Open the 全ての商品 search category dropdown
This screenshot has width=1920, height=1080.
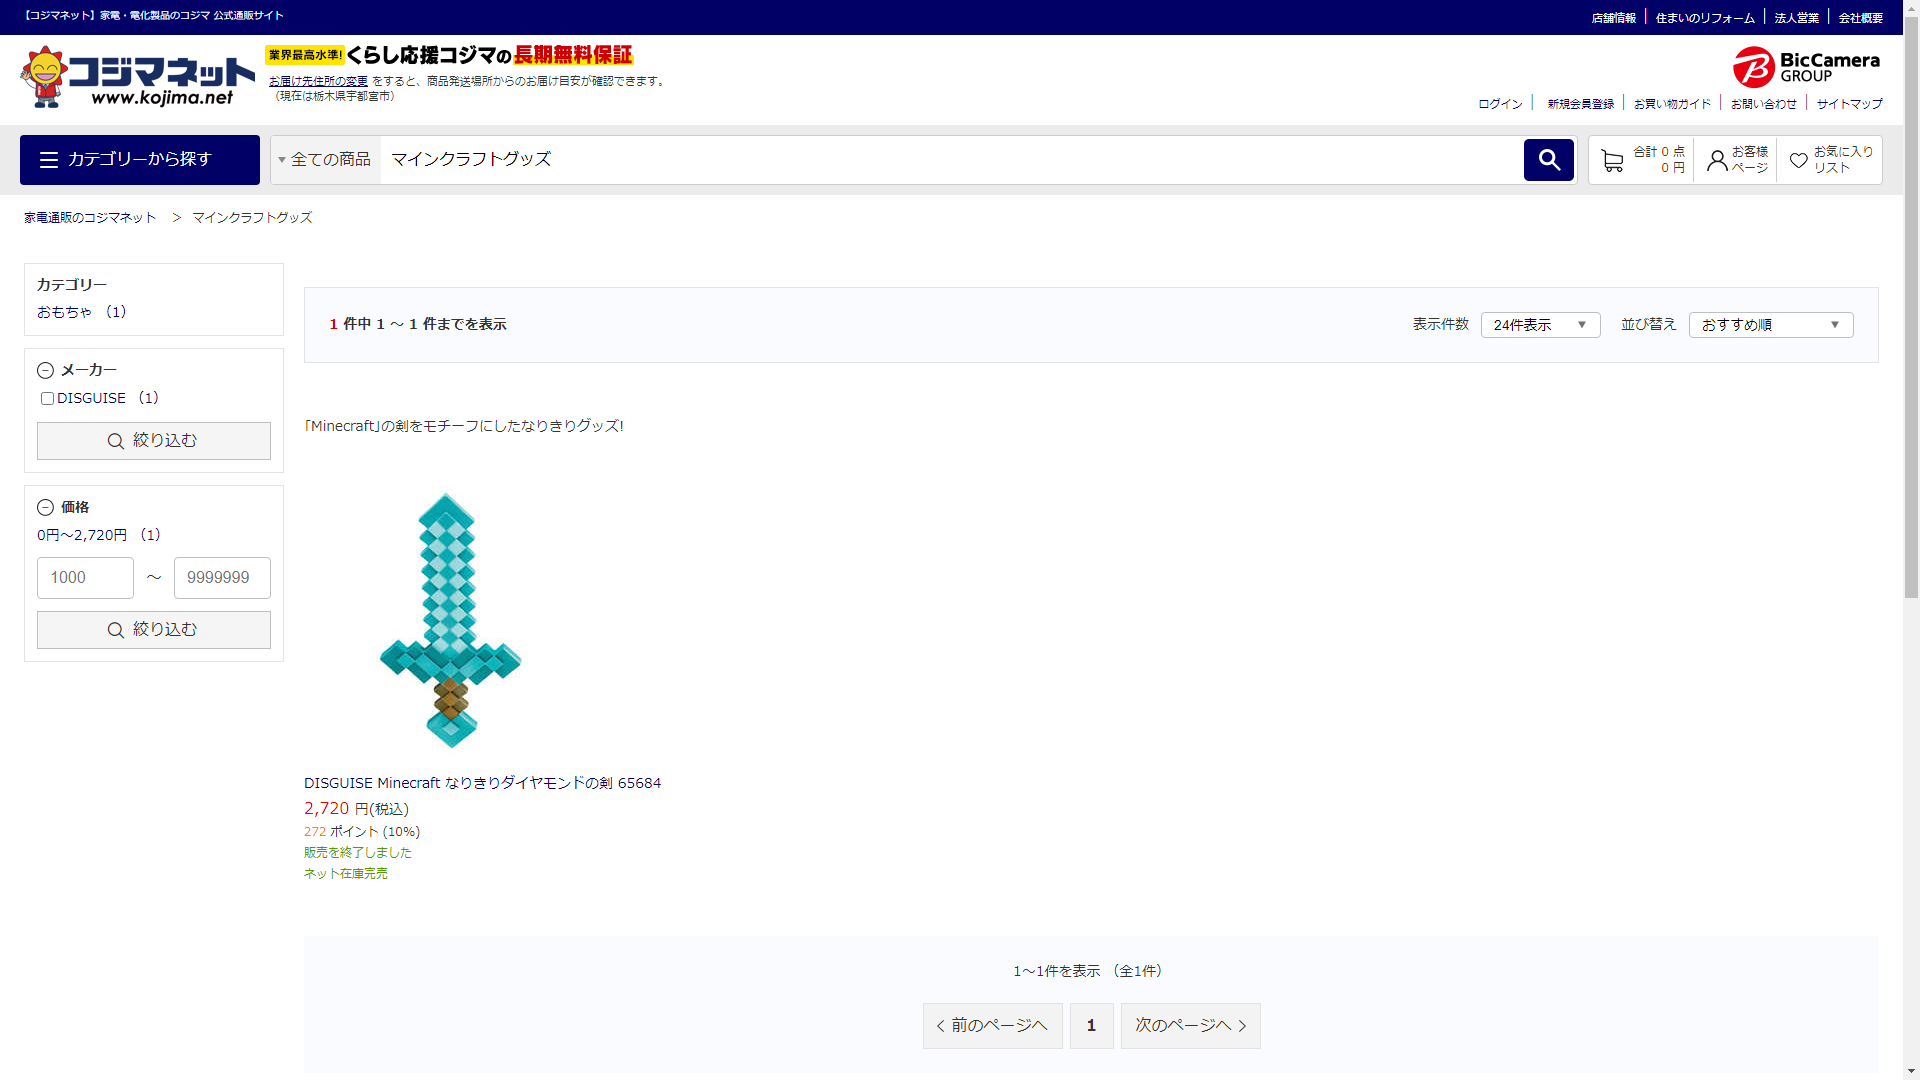pos(326,160)
